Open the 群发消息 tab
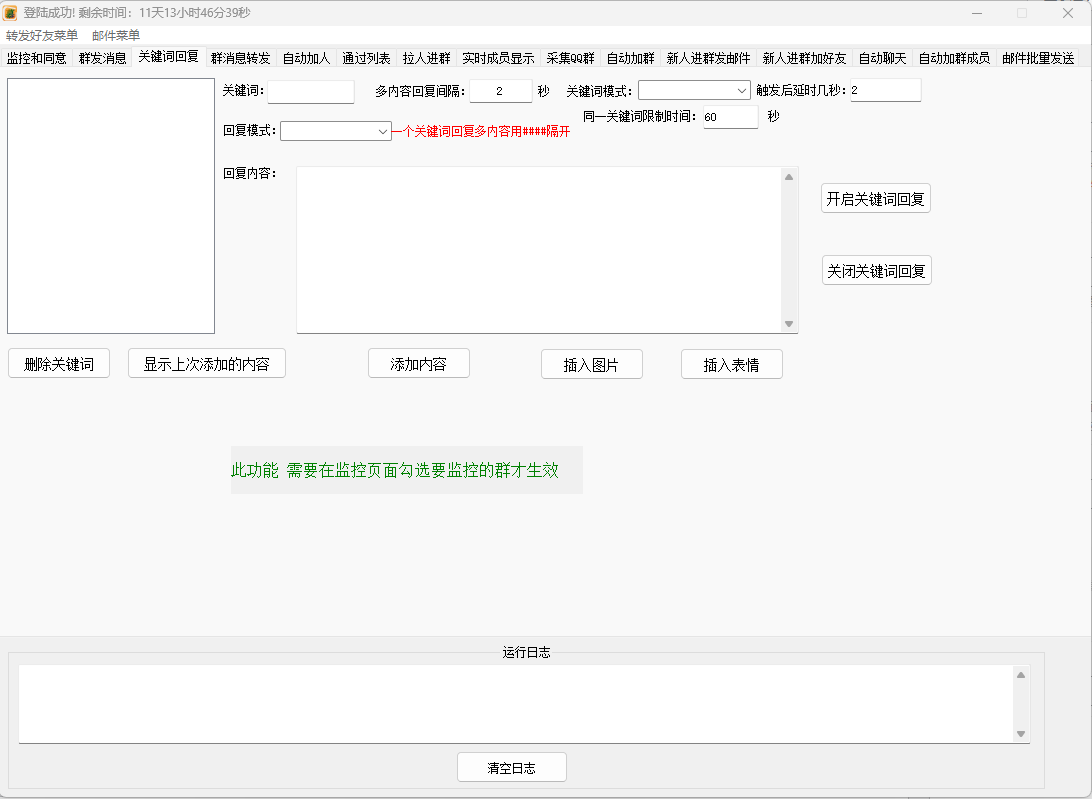 (103, 58)
